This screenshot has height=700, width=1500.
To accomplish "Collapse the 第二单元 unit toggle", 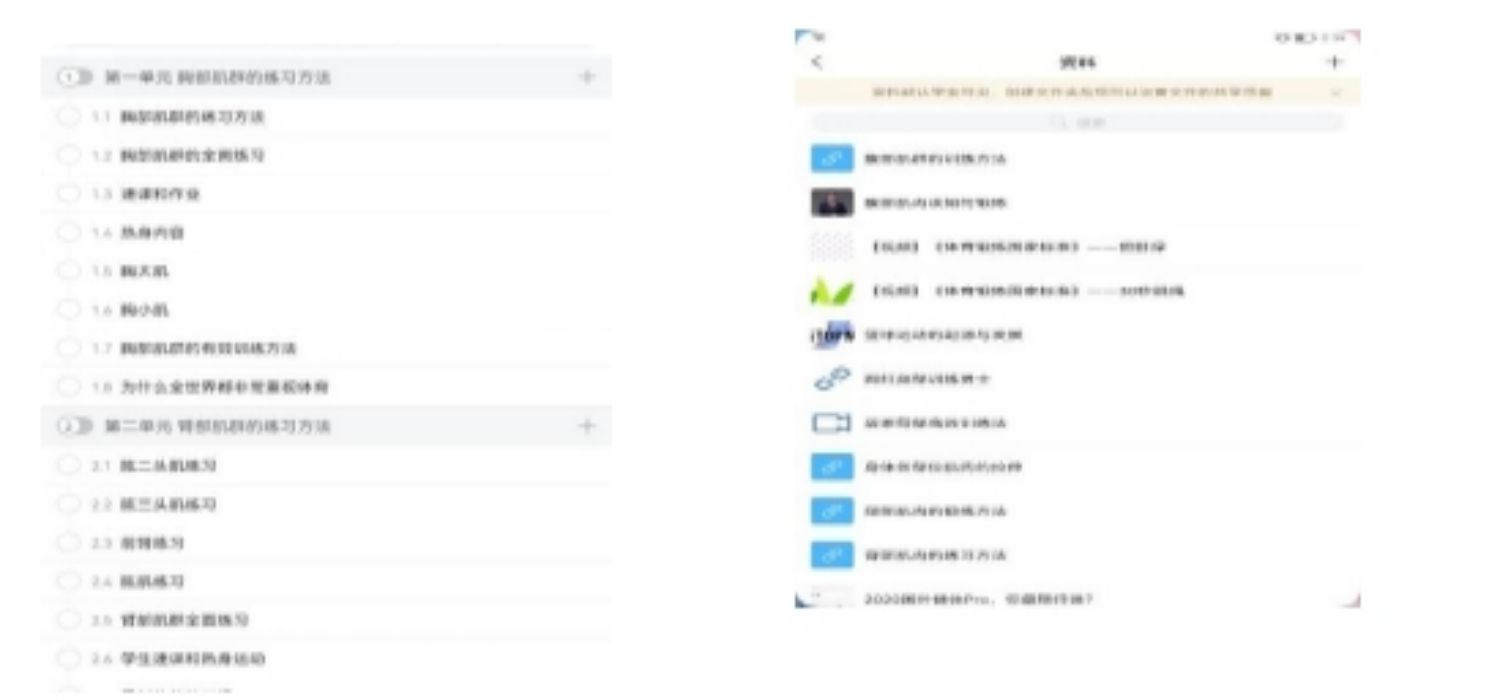I will (x=74, y=426).
